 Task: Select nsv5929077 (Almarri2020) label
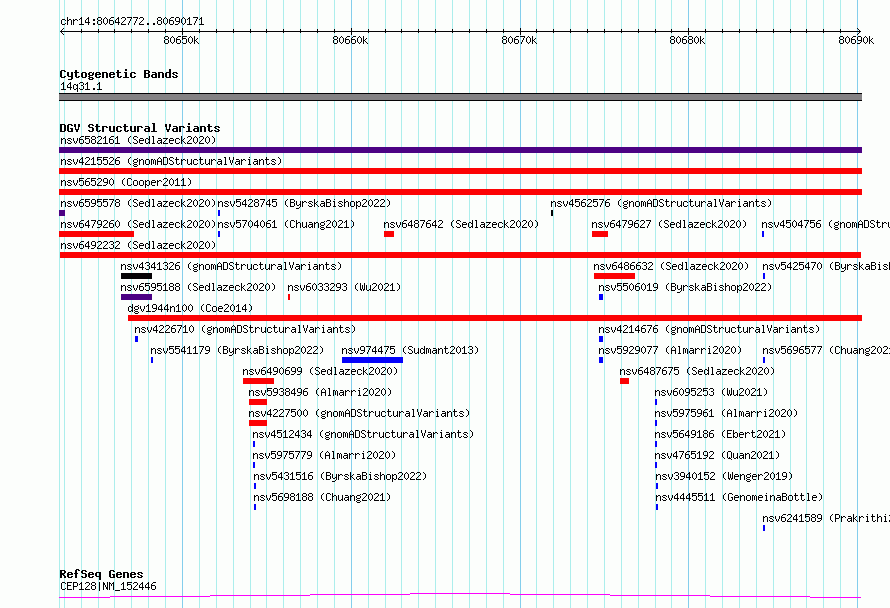point(670,350)
